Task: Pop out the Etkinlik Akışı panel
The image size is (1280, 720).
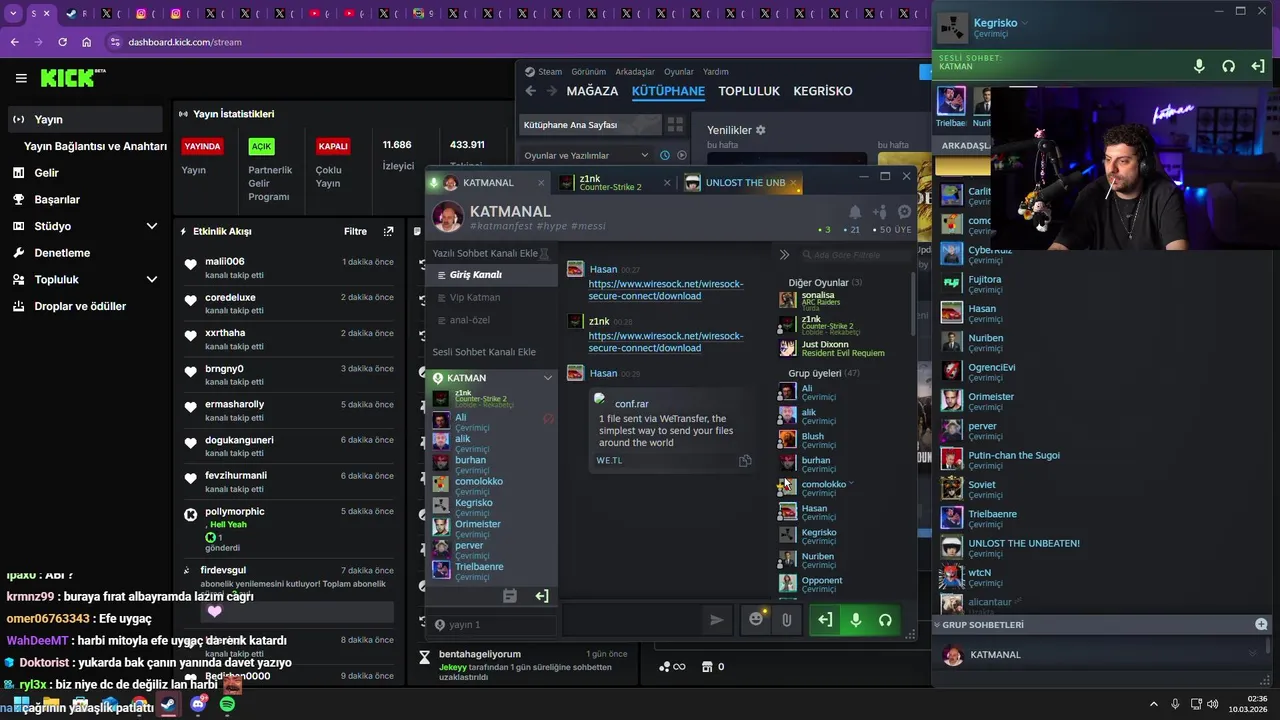Action: 388,231
